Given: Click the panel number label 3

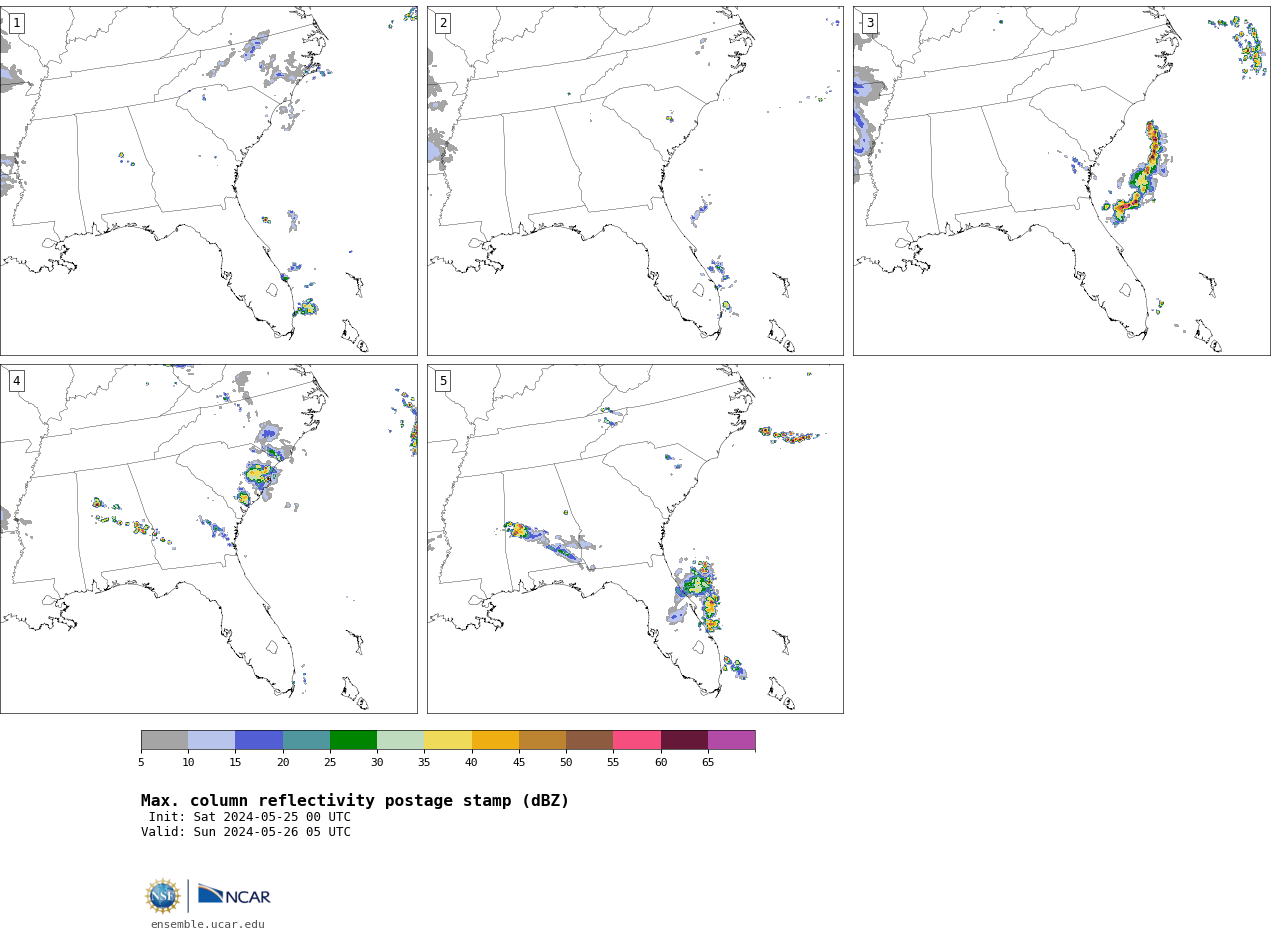Looking at the screenshot, I should pyautogui.click(x=870, y=23).
